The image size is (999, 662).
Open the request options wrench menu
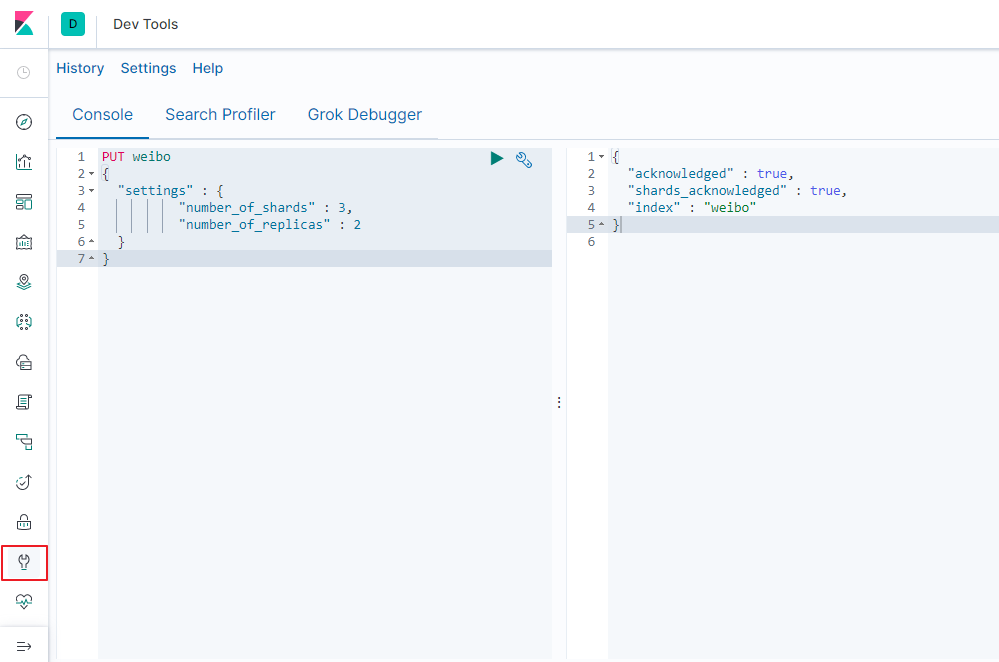click(x=524, y=158)
